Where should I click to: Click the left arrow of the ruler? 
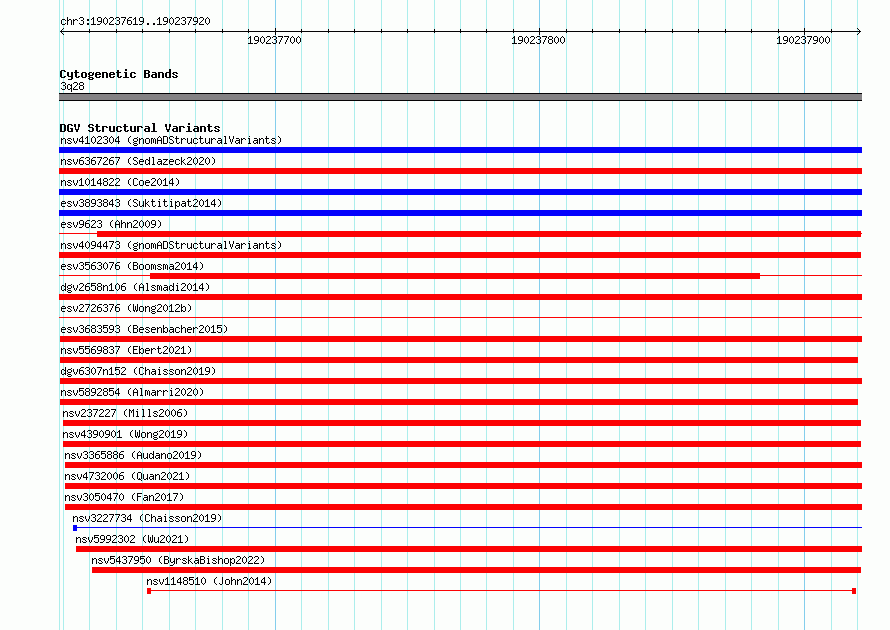62,31
